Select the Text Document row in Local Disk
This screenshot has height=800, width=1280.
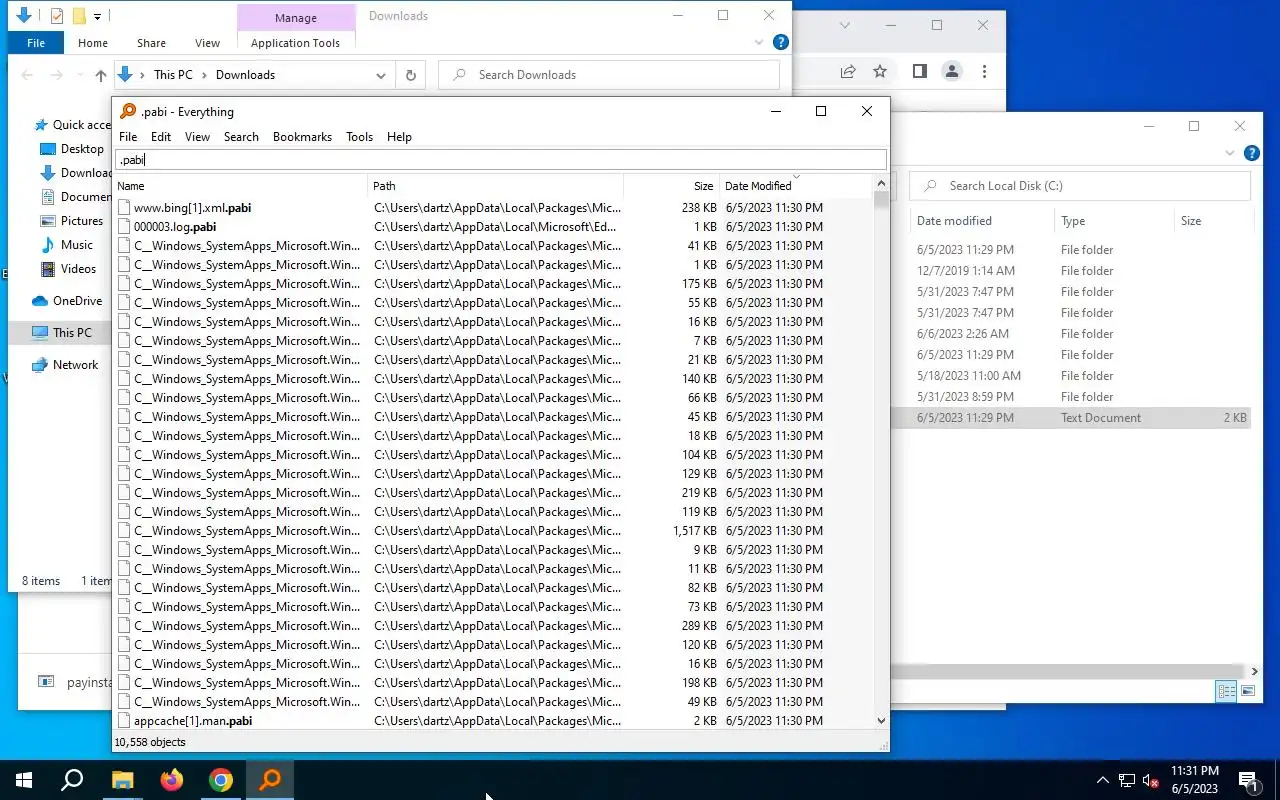[1071, 418]
